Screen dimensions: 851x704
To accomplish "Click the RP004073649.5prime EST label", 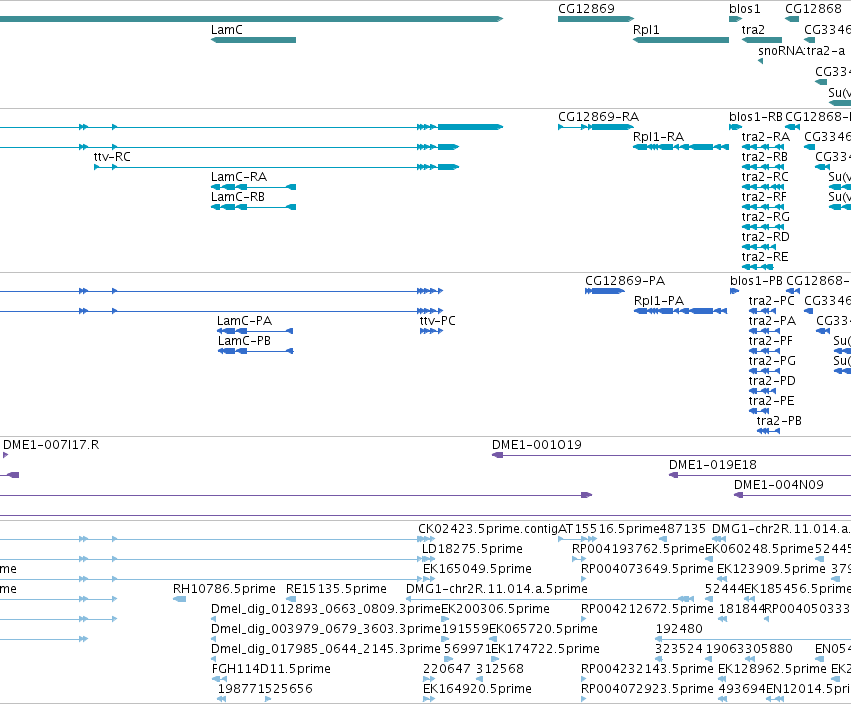I will click(647, 569).
